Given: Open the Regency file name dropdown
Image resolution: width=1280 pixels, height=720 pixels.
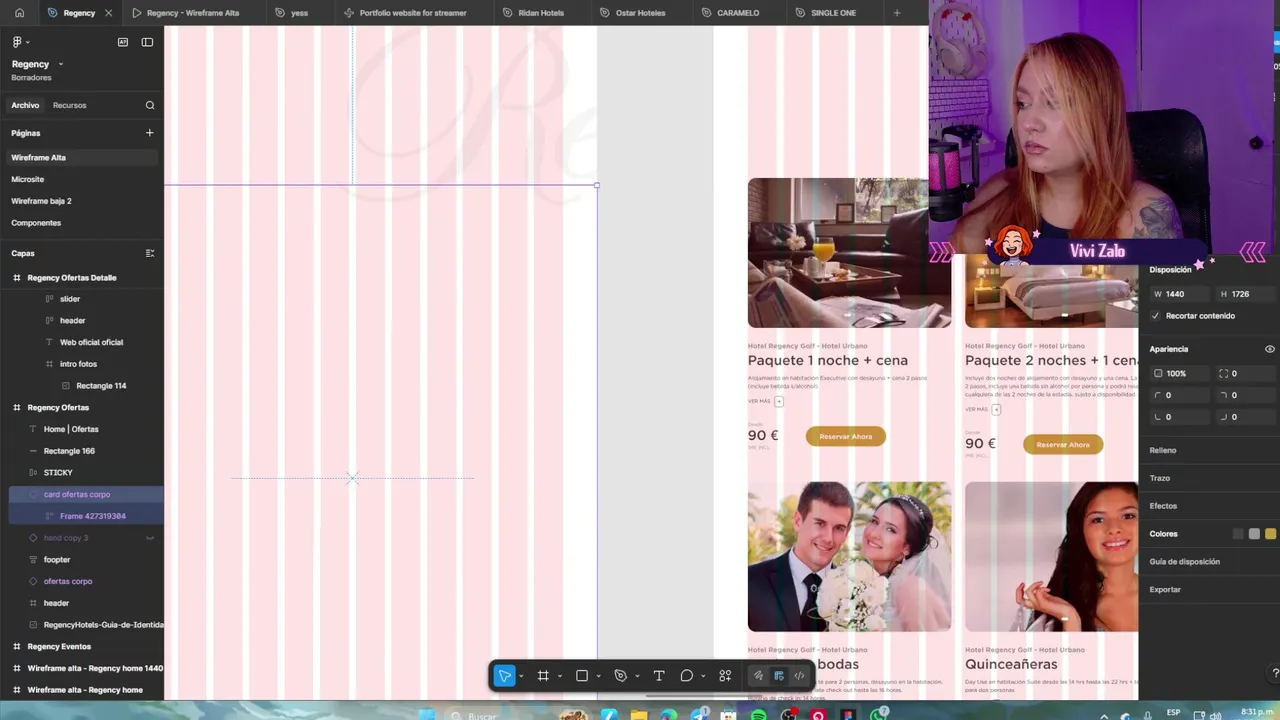Looking at the screenshot, I should click(x=61, y=64).
